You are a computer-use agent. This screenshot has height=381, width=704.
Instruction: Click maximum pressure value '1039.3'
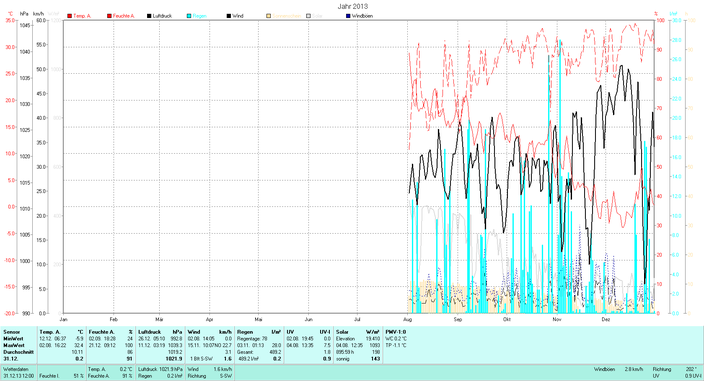click(176, 346)
